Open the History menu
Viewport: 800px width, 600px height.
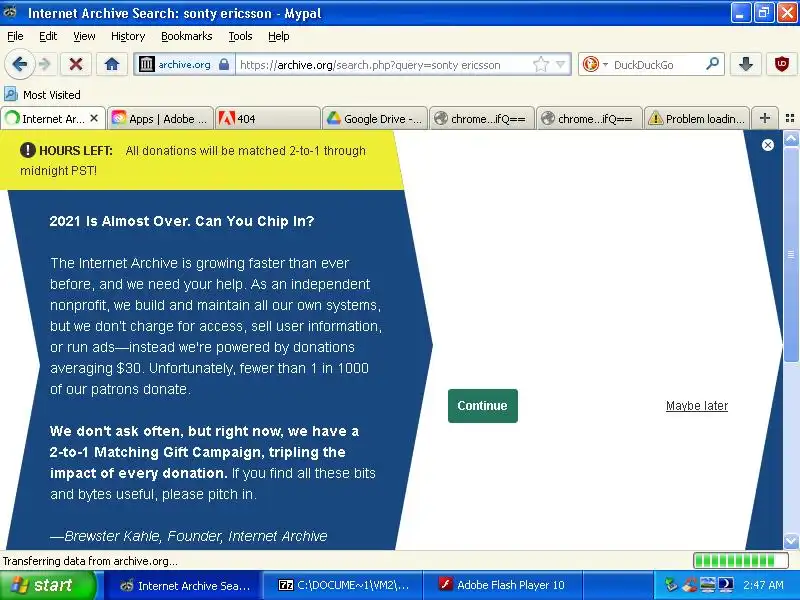coord(128,36)
